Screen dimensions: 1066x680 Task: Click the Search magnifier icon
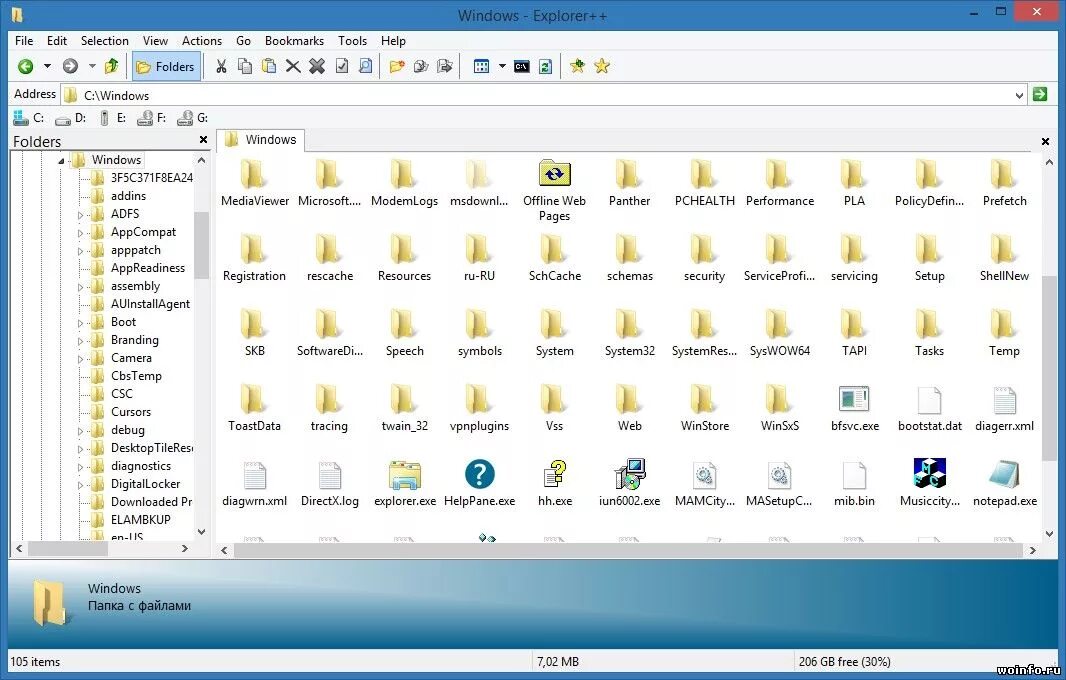point(366,66)
